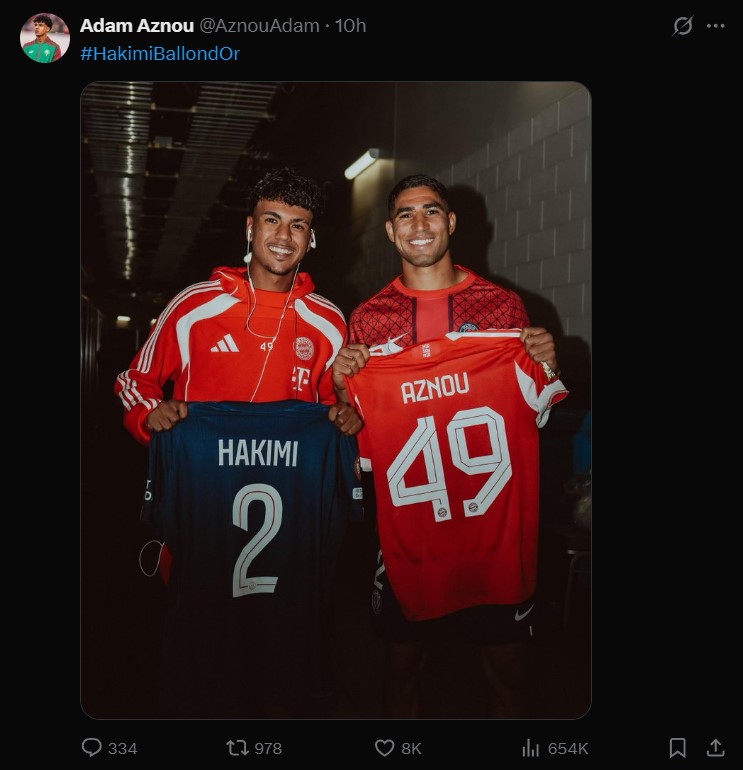Bookmark this post
Viewport: 743px width, 770px height.
tap(677, 747)
